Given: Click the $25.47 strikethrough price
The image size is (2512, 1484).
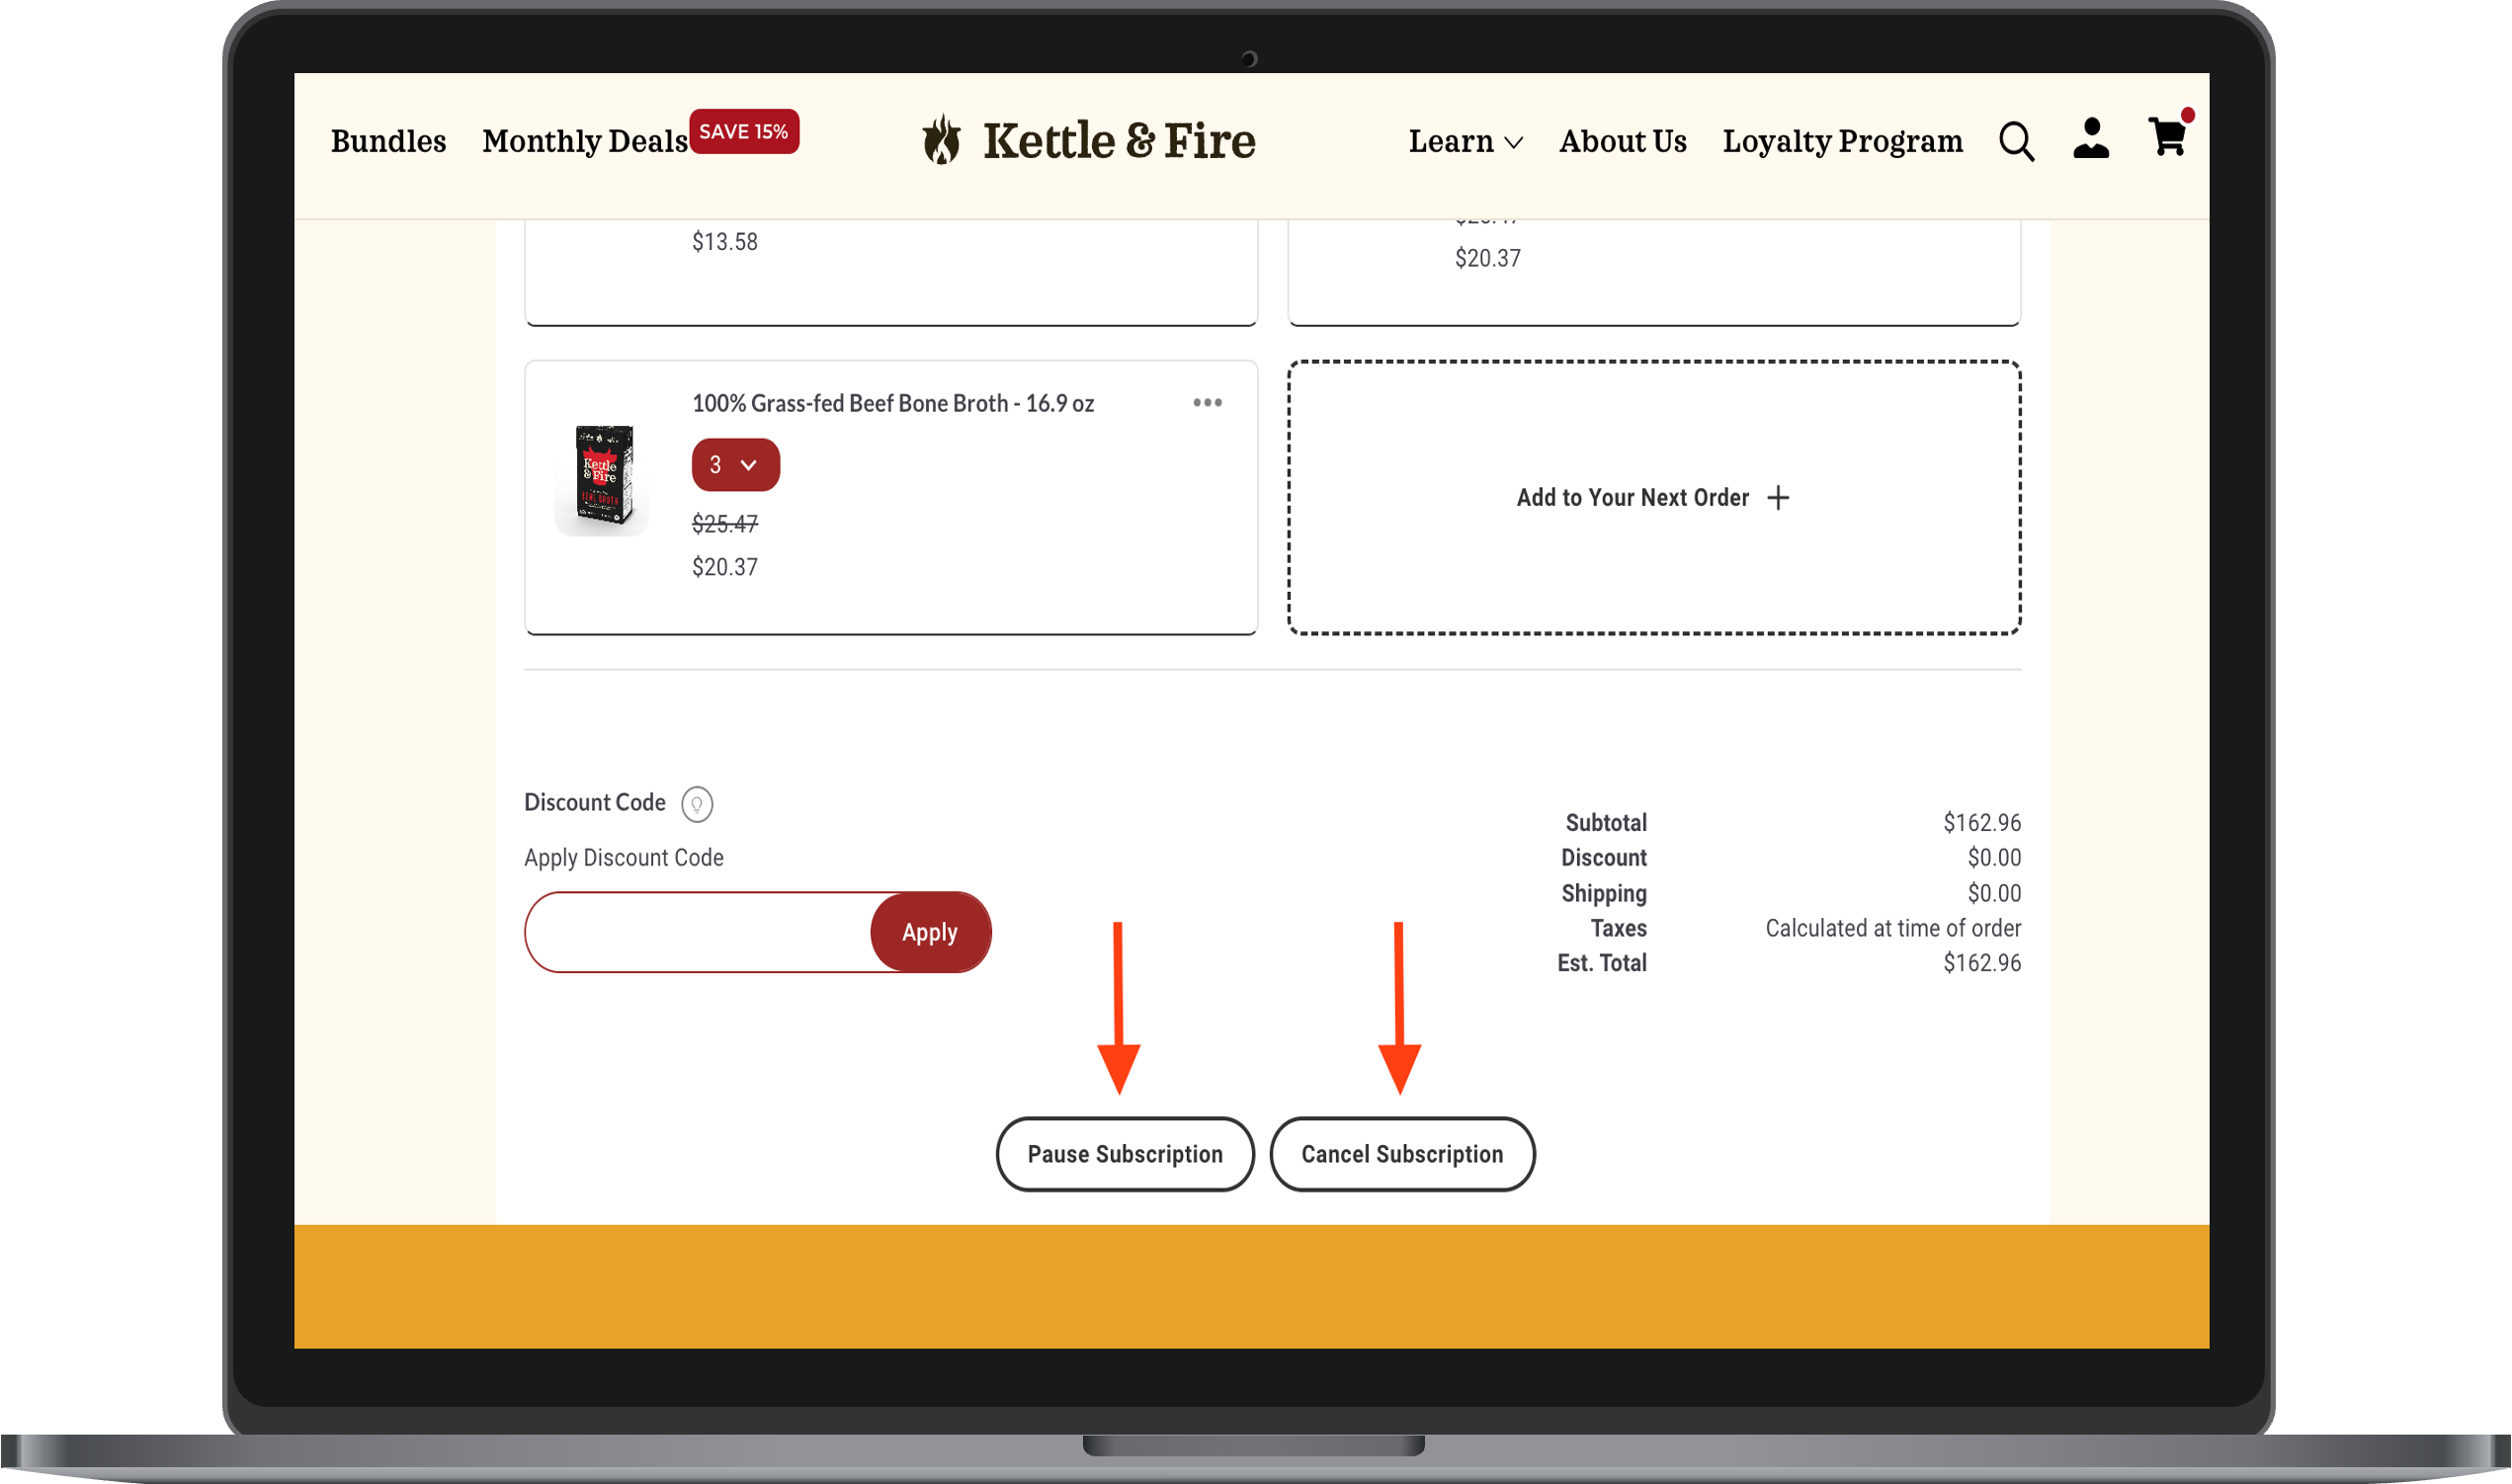Looking at the screenshot, I should coord(724,523).
